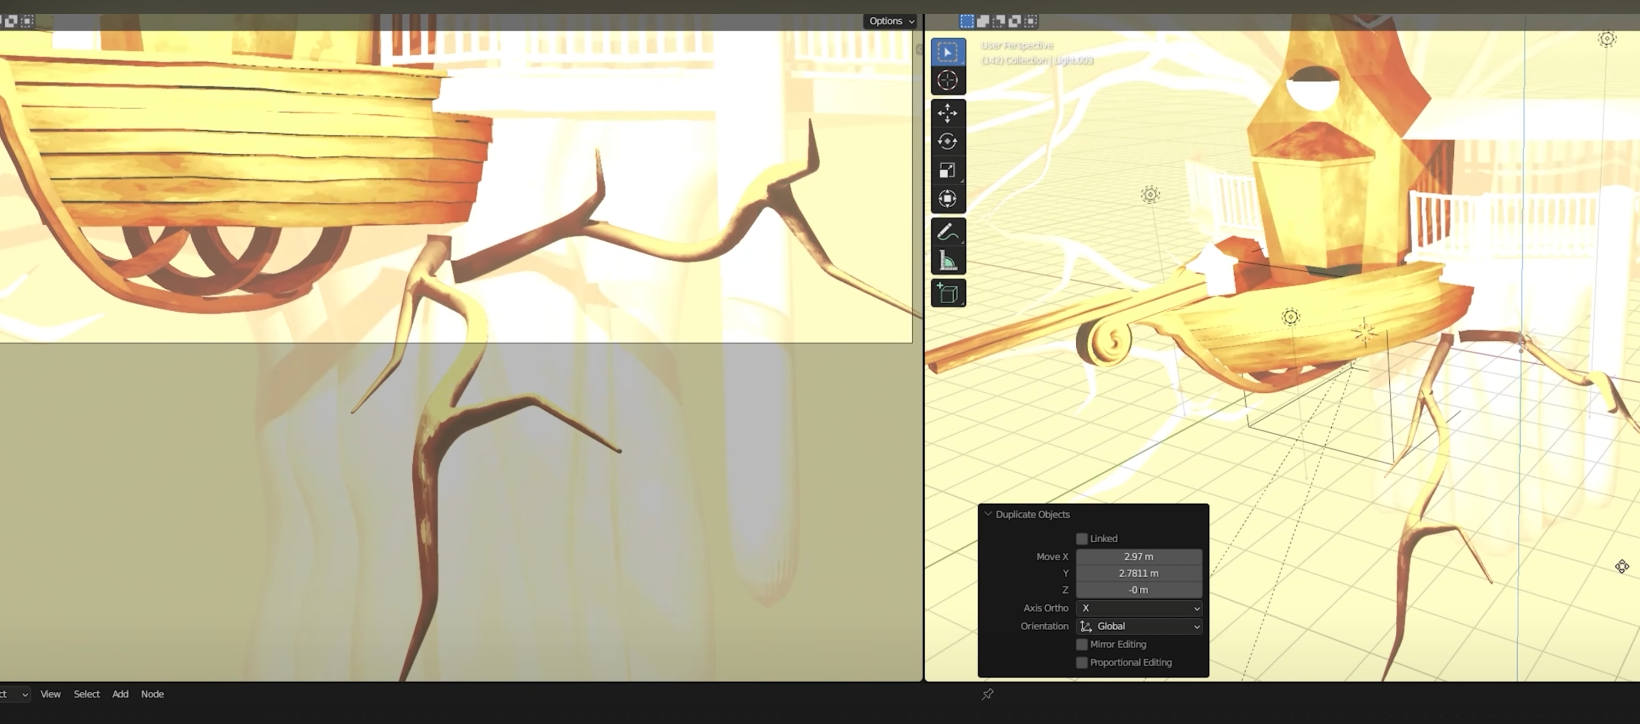
Task: Click the Move X value field
Action: pyautogui.click(x=1139, y=557)
